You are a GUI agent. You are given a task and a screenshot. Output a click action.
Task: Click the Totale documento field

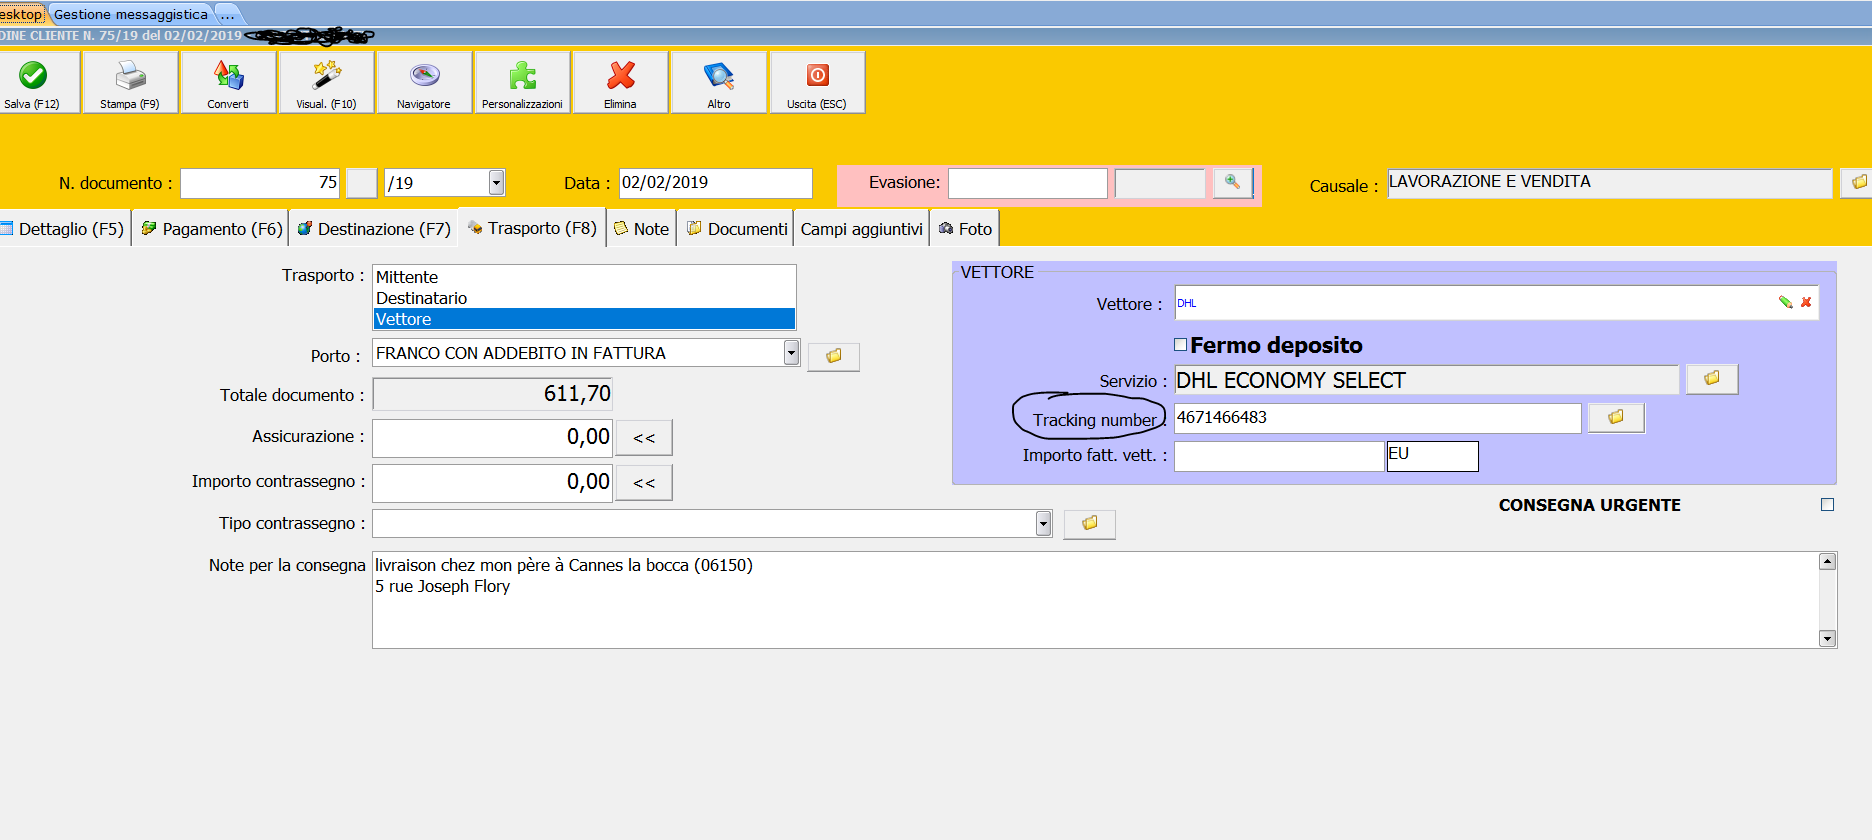click(x=492, y=394)
